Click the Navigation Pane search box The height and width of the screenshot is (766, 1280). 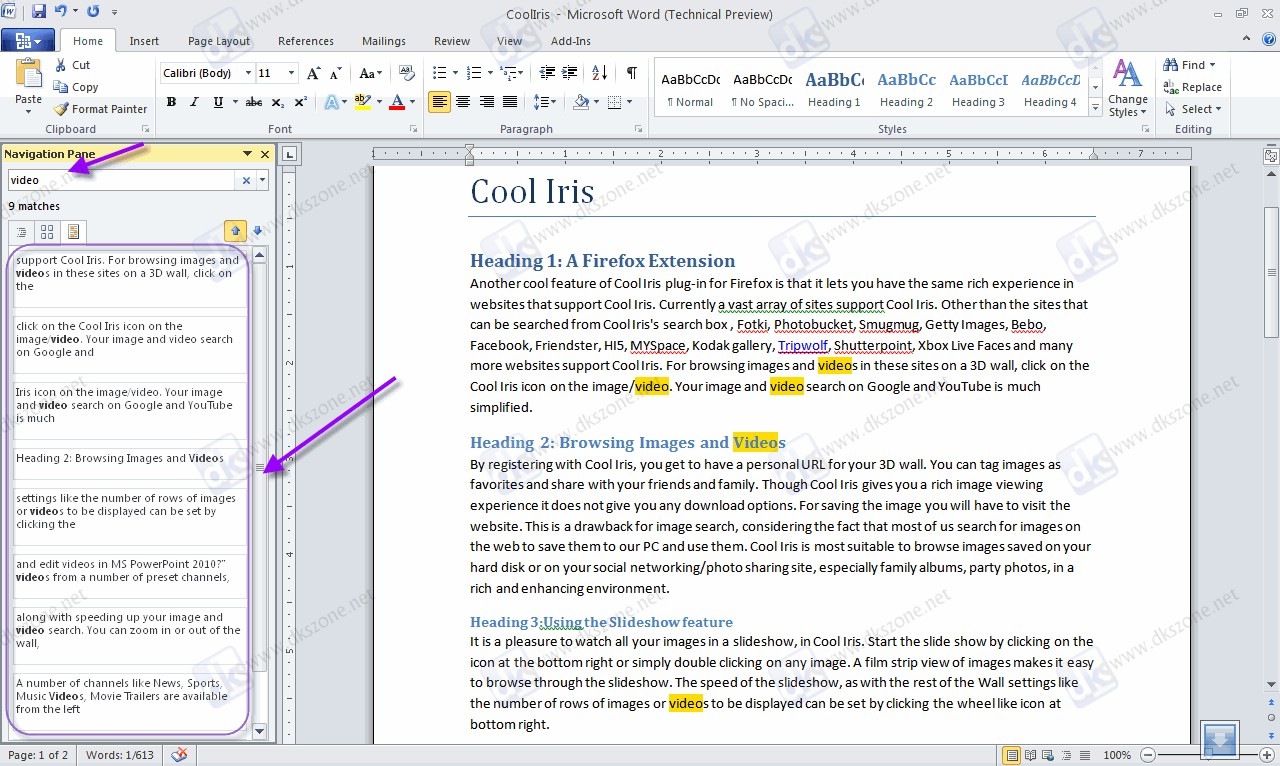coord(122,180)
